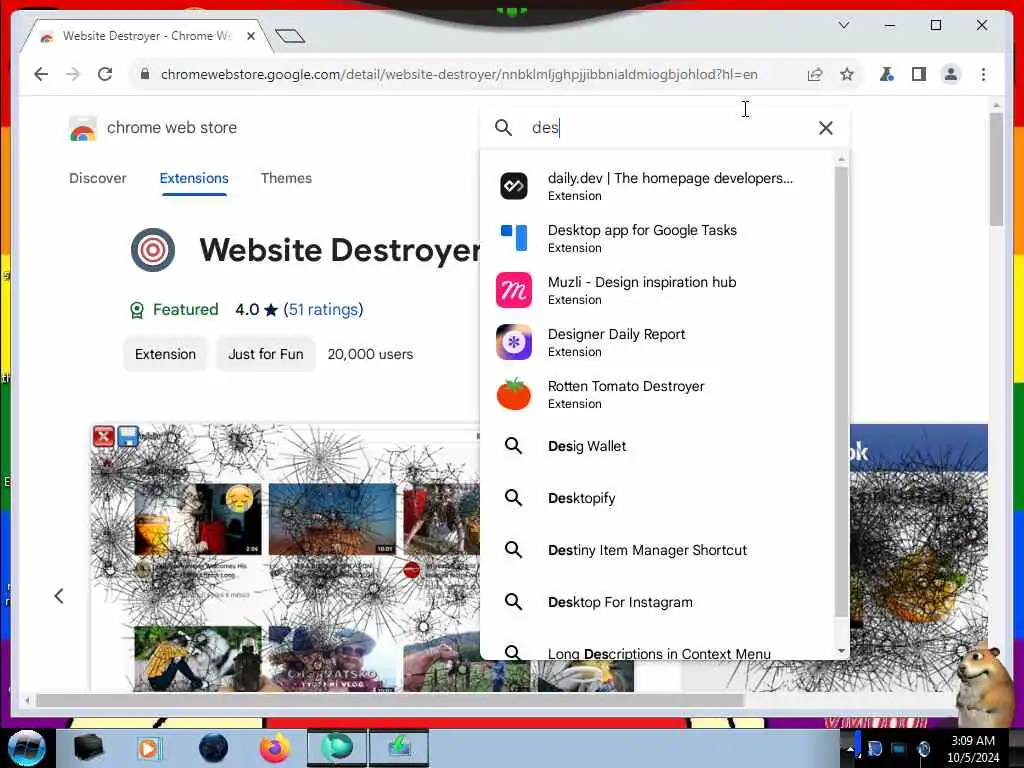The width and height of the screenshot is (1024, 768).
Task: Open the Chrome profile avatar
Action: (x=951, y=74)
